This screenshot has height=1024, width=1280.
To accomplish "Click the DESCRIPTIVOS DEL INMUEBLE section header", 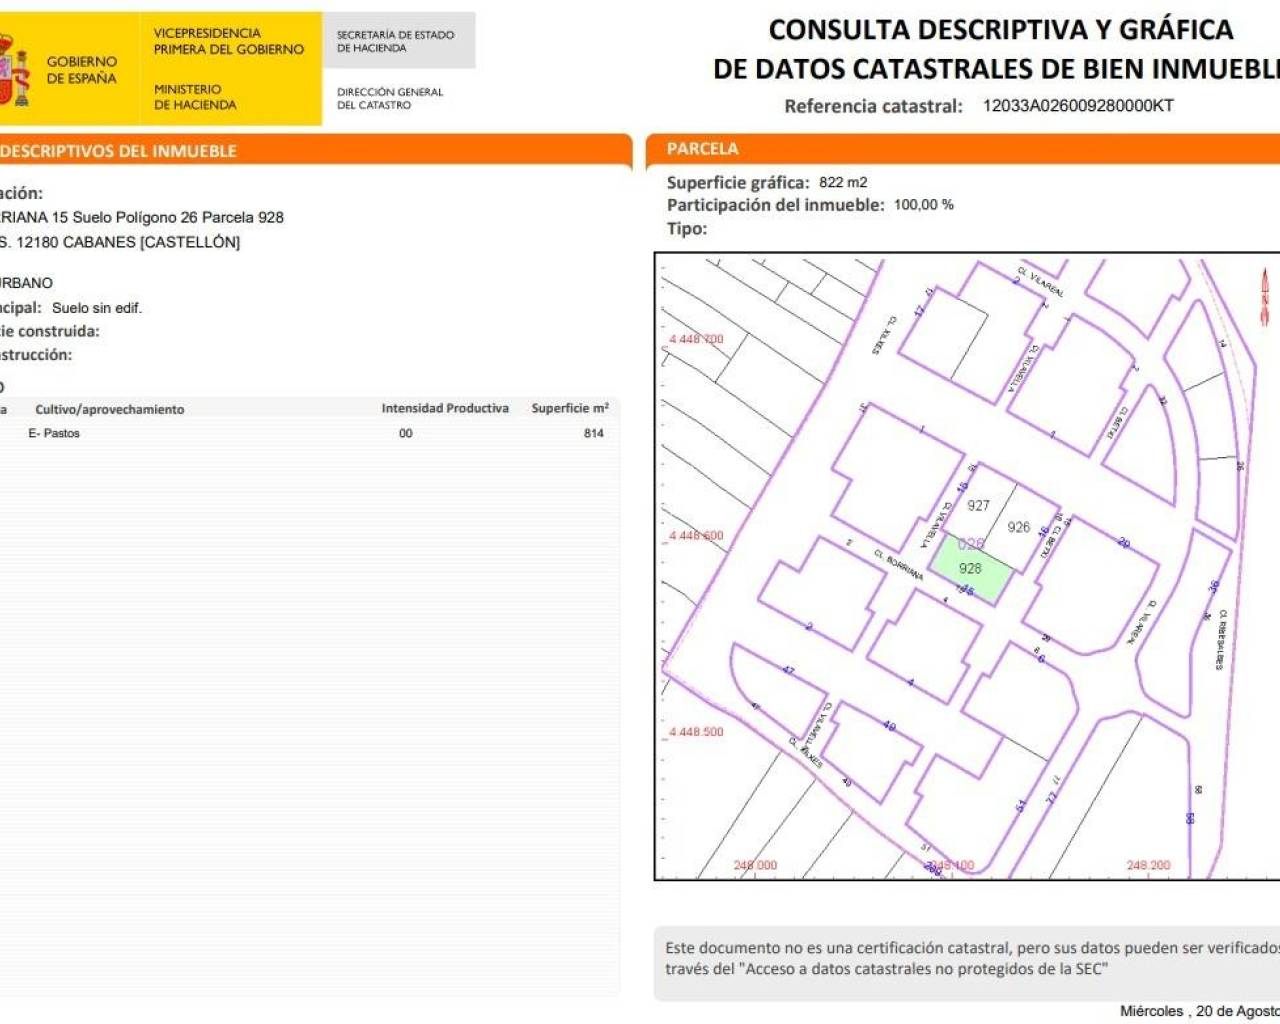I will click(x=119, y=151).
